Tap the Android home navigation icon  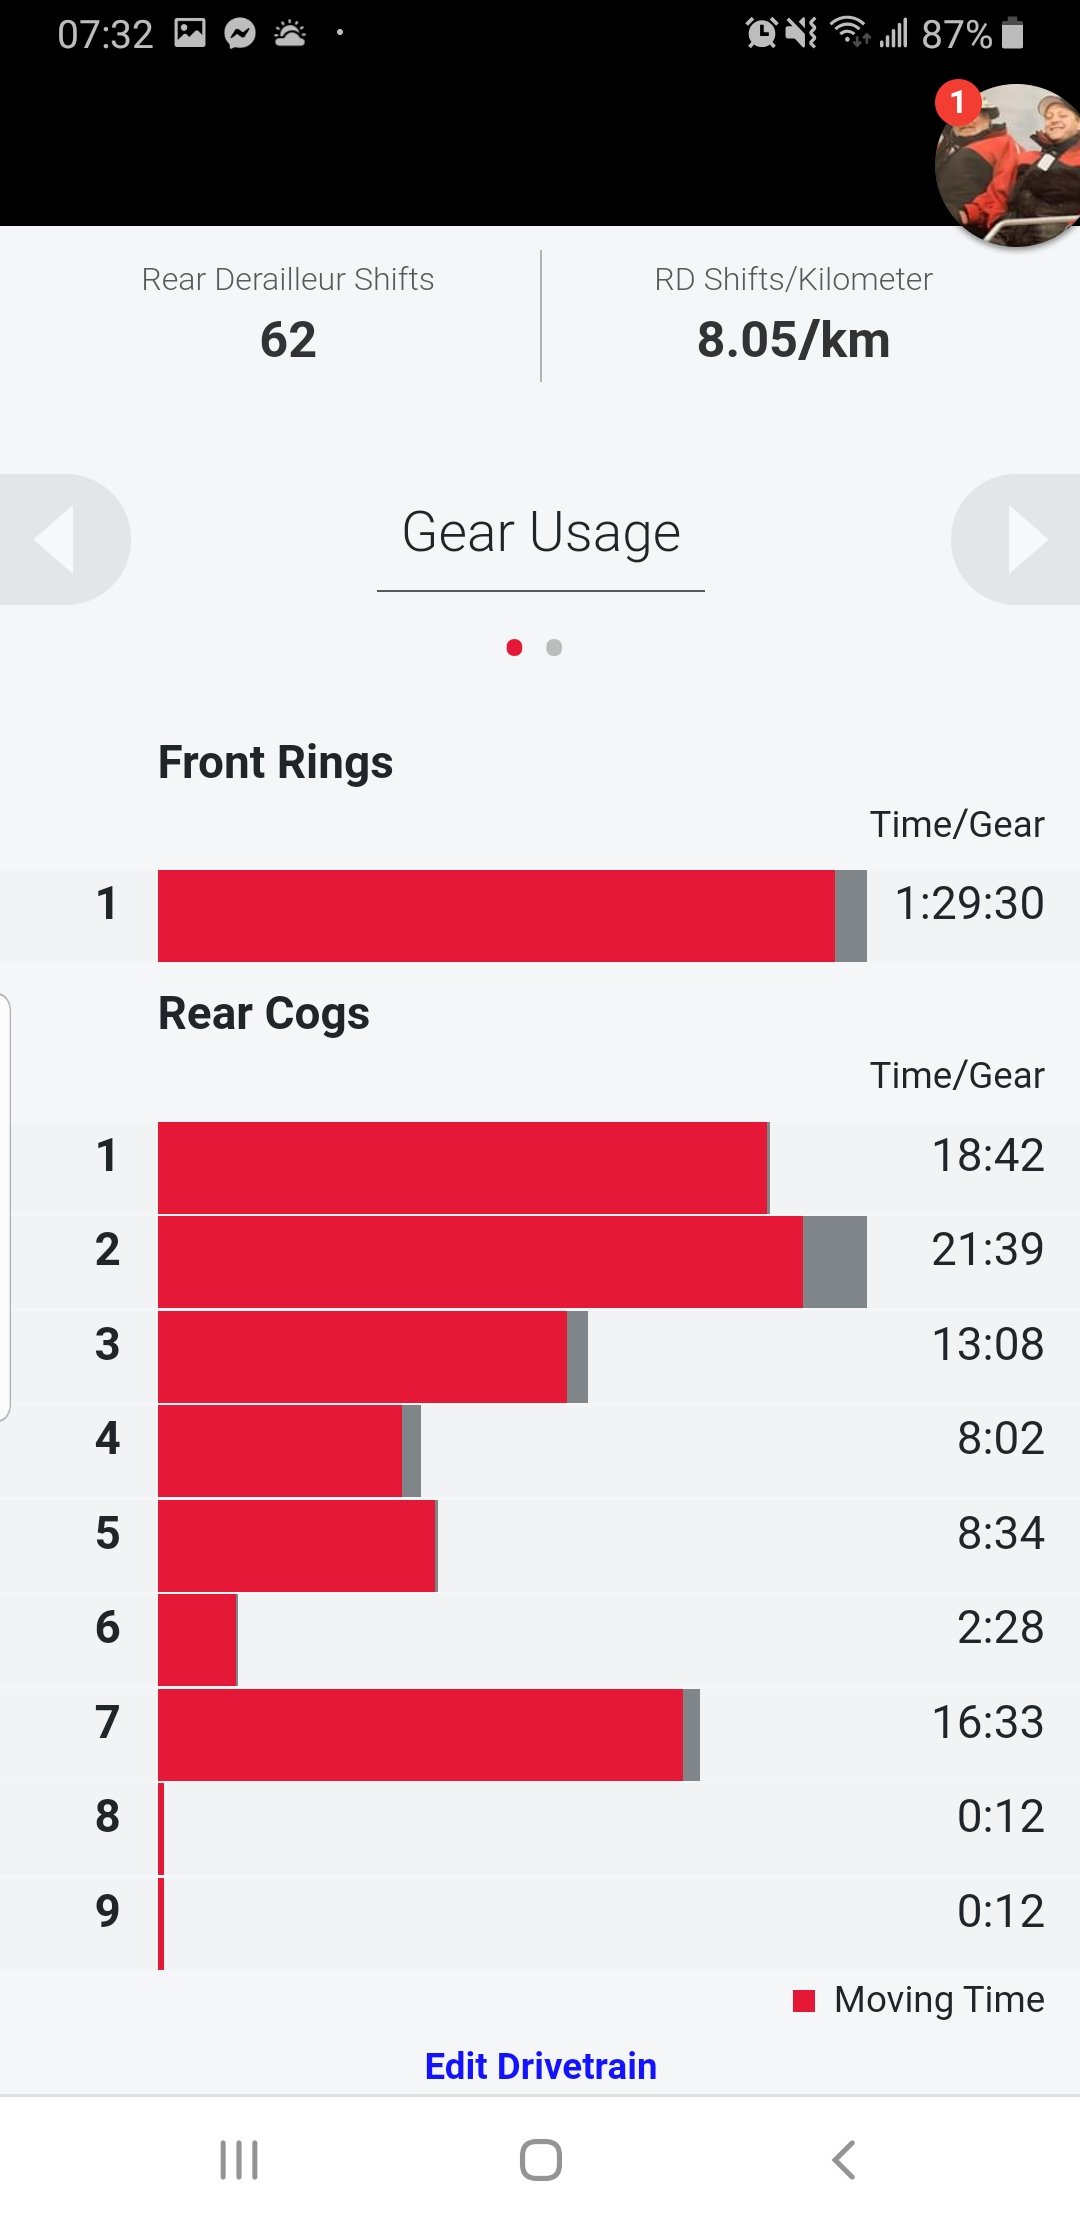pos(540,2160)
